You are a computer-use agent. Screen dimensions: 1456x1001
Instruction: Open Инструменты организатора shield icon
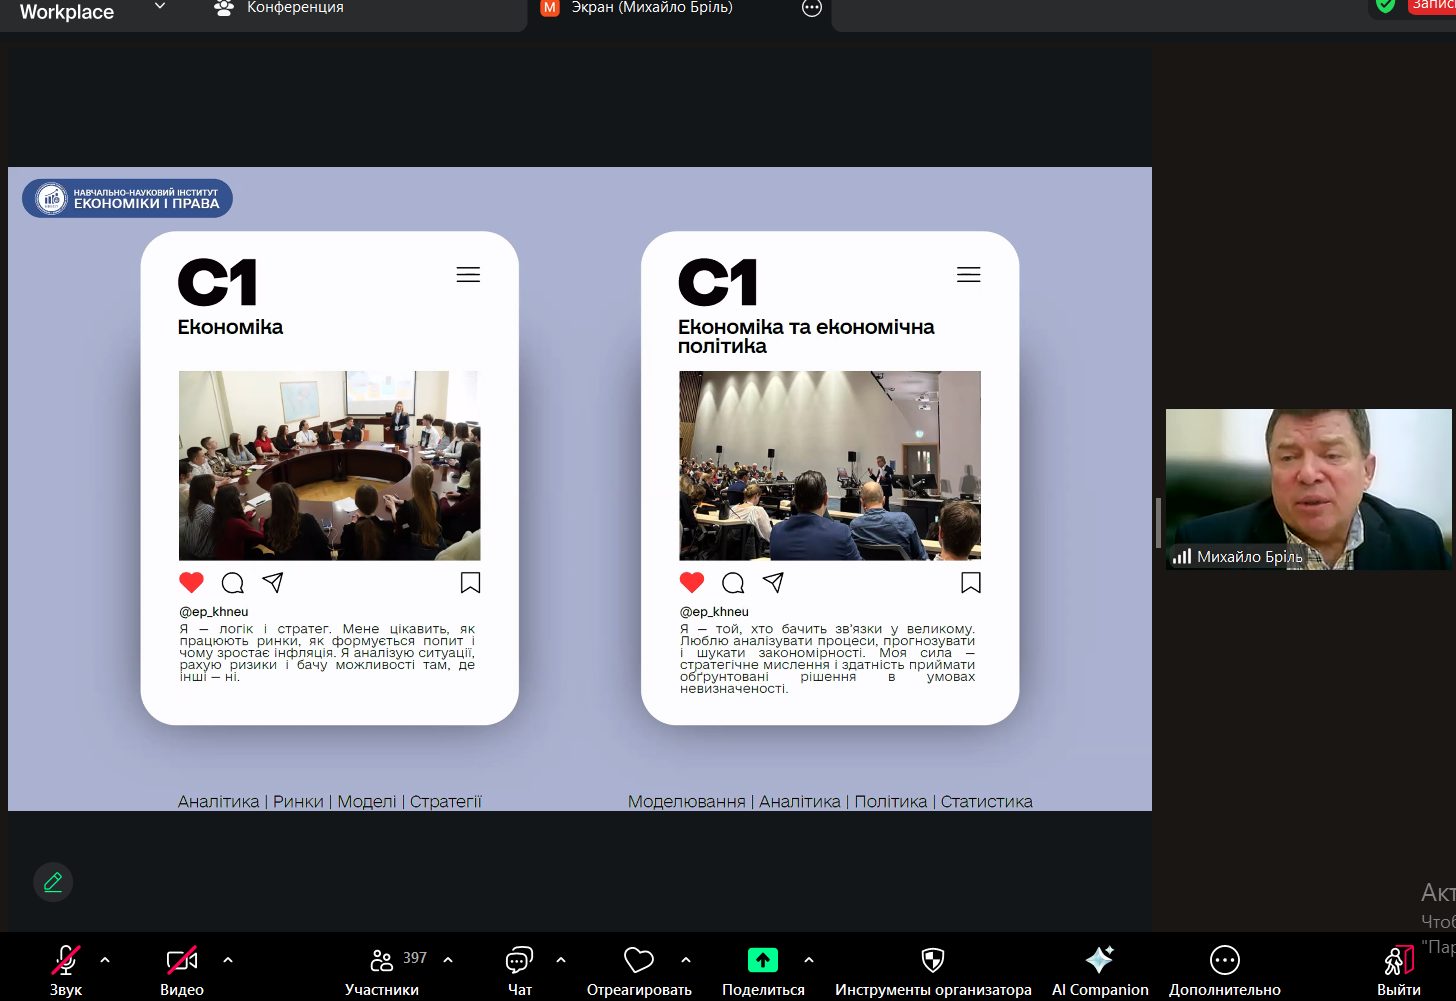[x=932, y=961]
